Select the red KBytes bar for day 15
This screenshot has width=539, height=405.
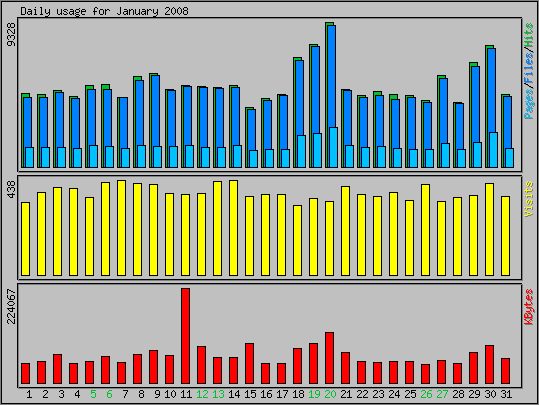tap(250, 363)
